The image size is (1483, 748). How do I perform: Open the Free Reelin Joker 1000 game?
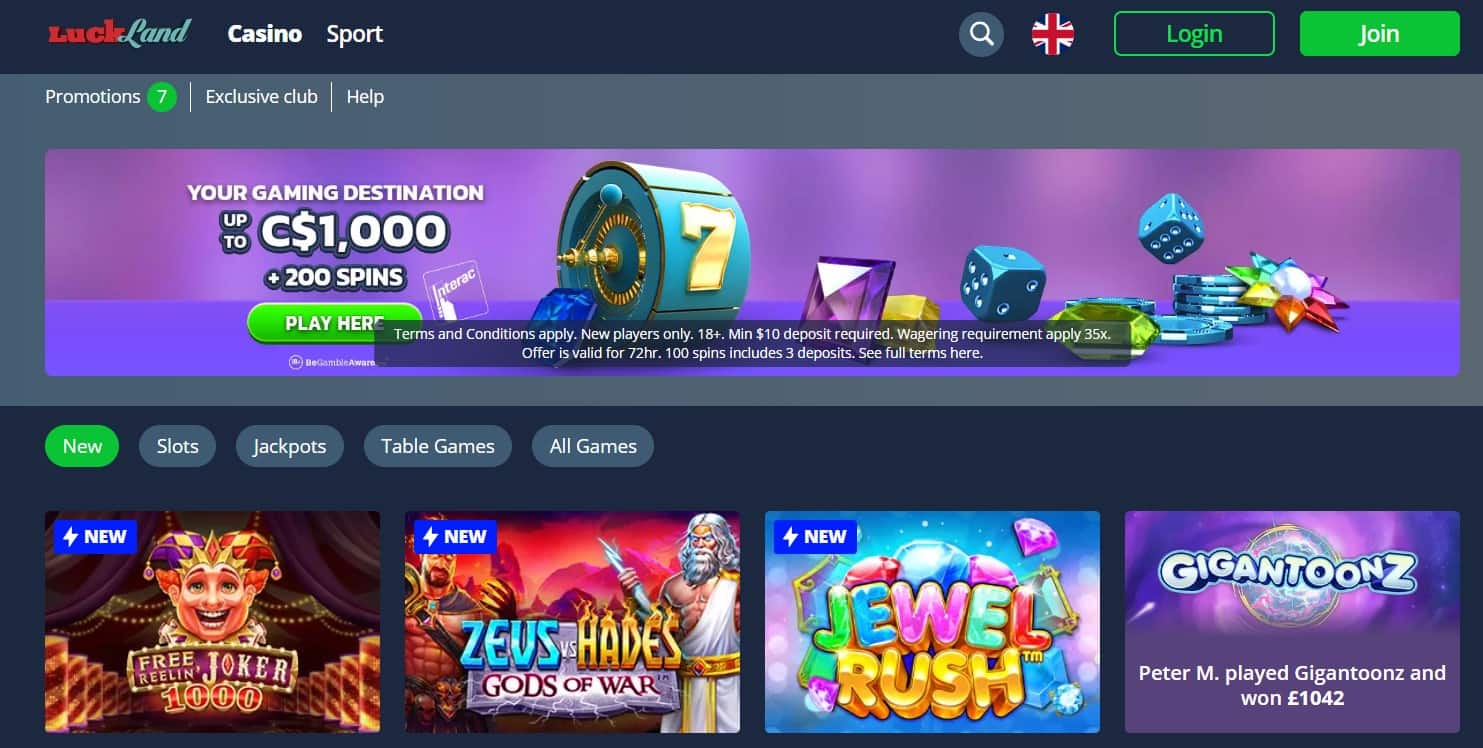pyautogui.click(x=212, y=622)
